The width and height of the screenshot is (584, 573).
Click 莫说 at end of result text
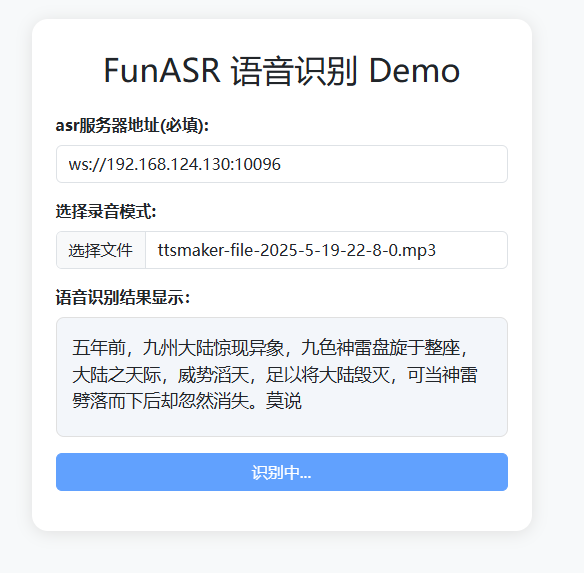coord(283,401)
